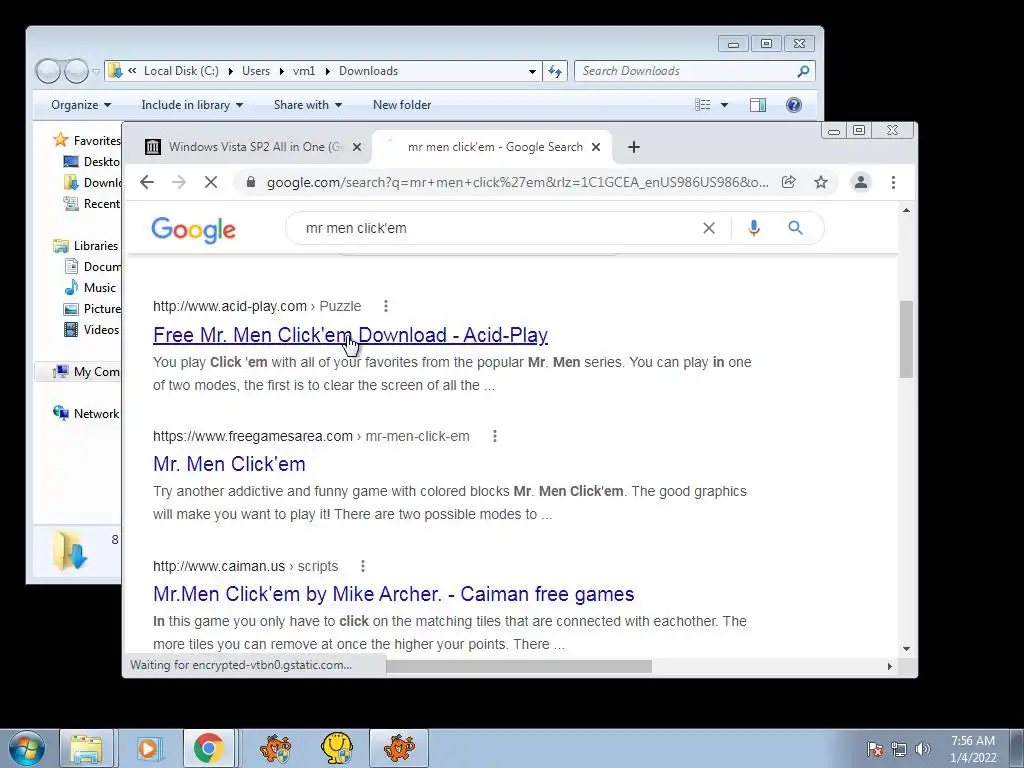Open Recent Places in Favorites
This screenshot has height=768, width=1024.
[x=92, y=204]
